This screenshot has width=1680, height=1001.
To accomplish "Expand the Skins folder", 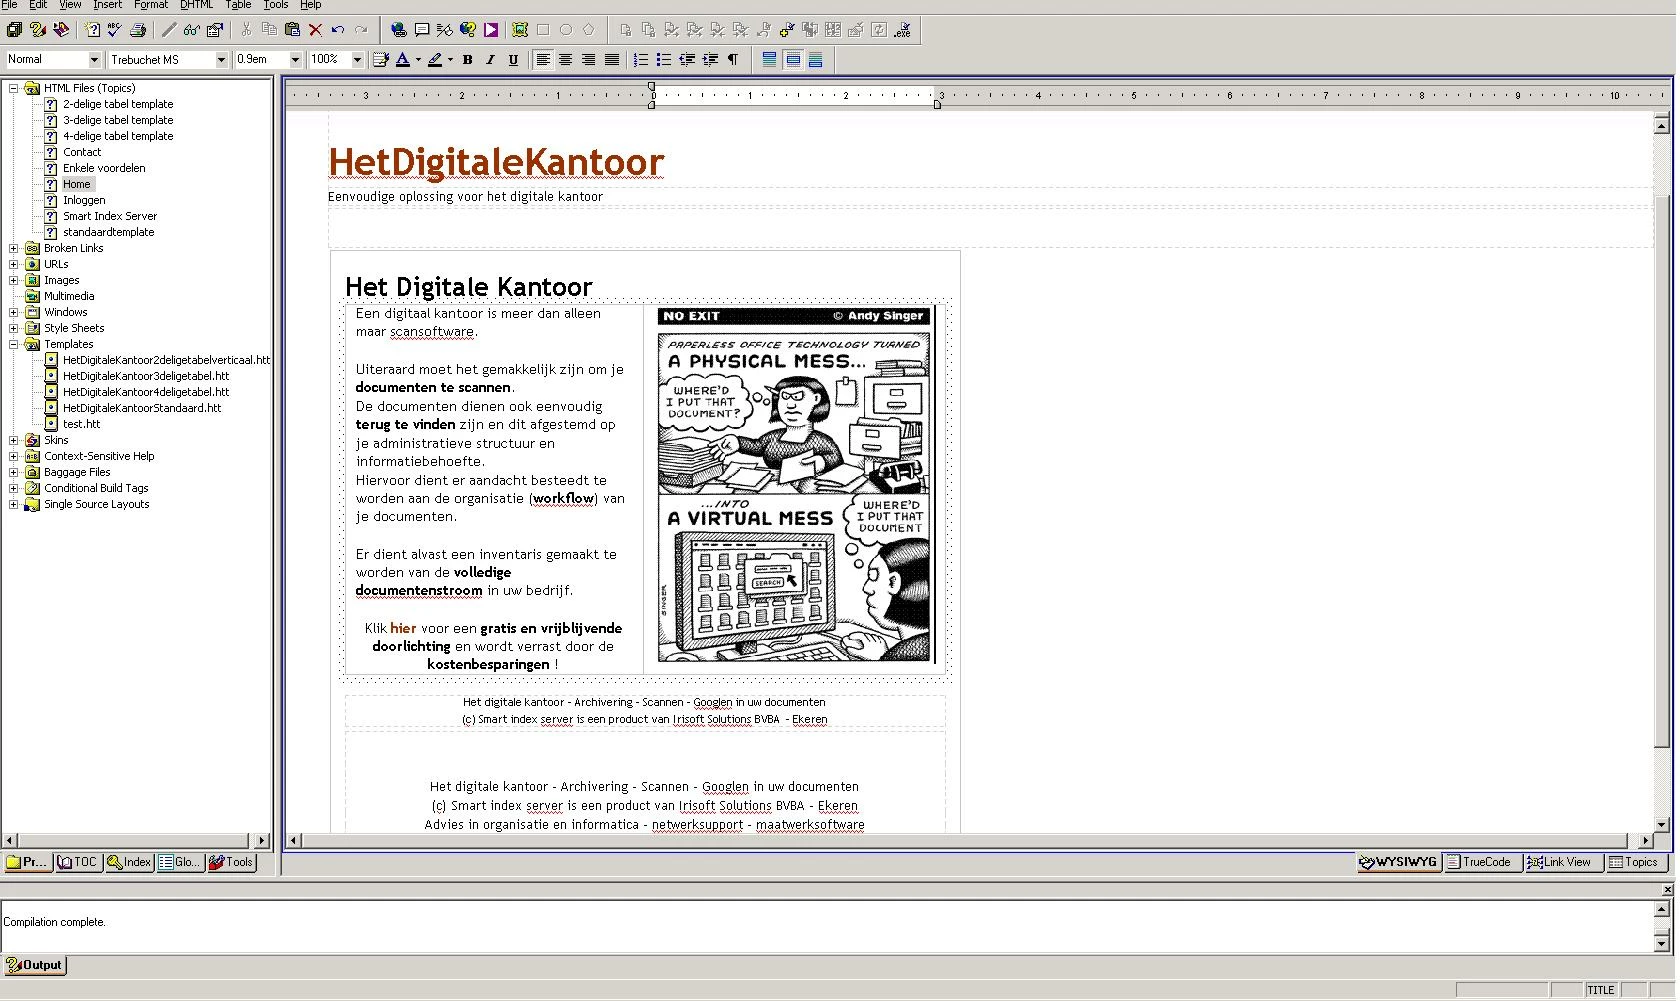I will coord(14,440).
